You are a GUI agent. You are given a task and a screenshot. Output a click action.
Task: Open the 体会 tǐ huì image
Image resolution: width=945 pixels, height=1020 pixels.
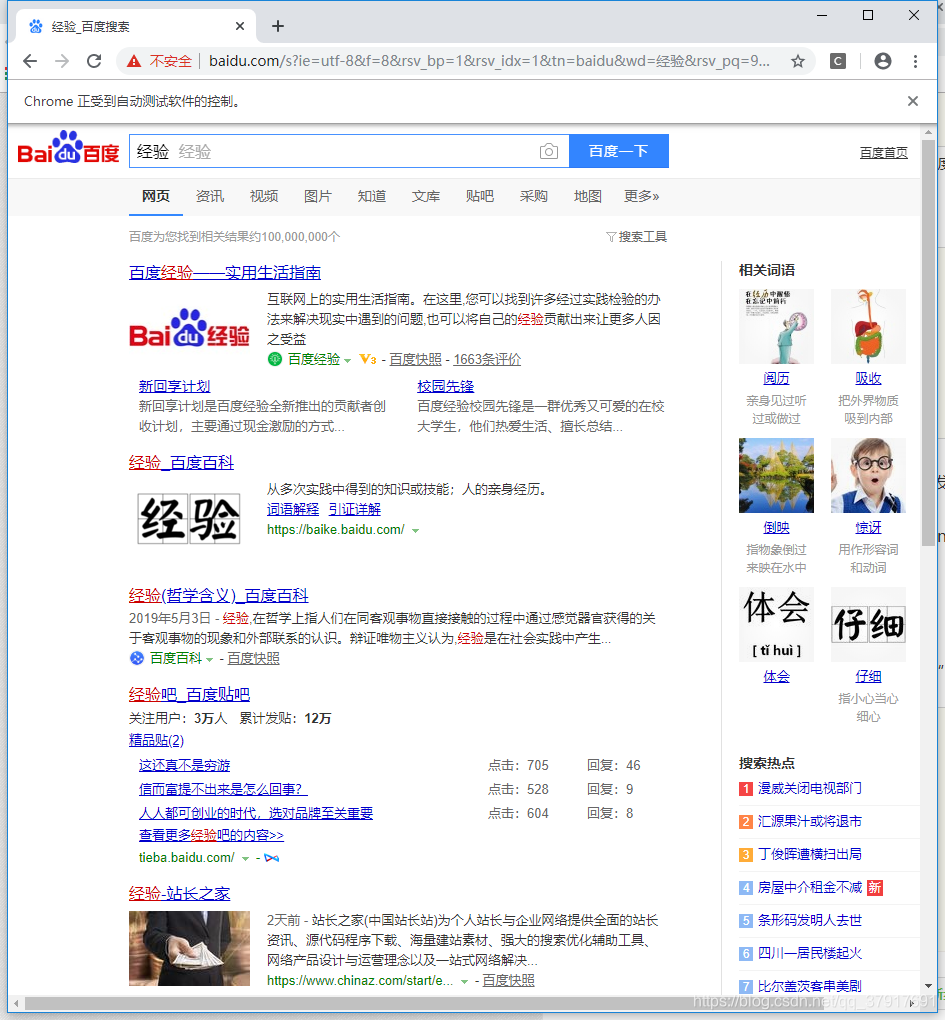coord(776,624)
